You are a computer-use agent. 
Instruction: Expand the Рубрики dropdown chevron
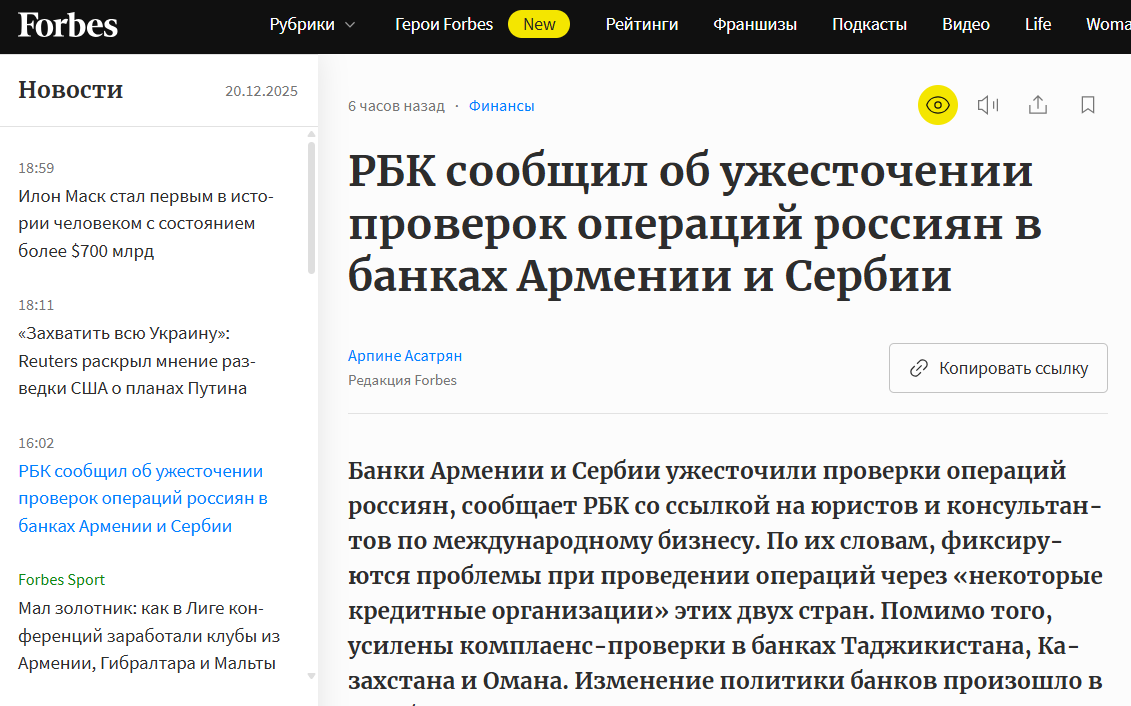(x=351, y=25)
